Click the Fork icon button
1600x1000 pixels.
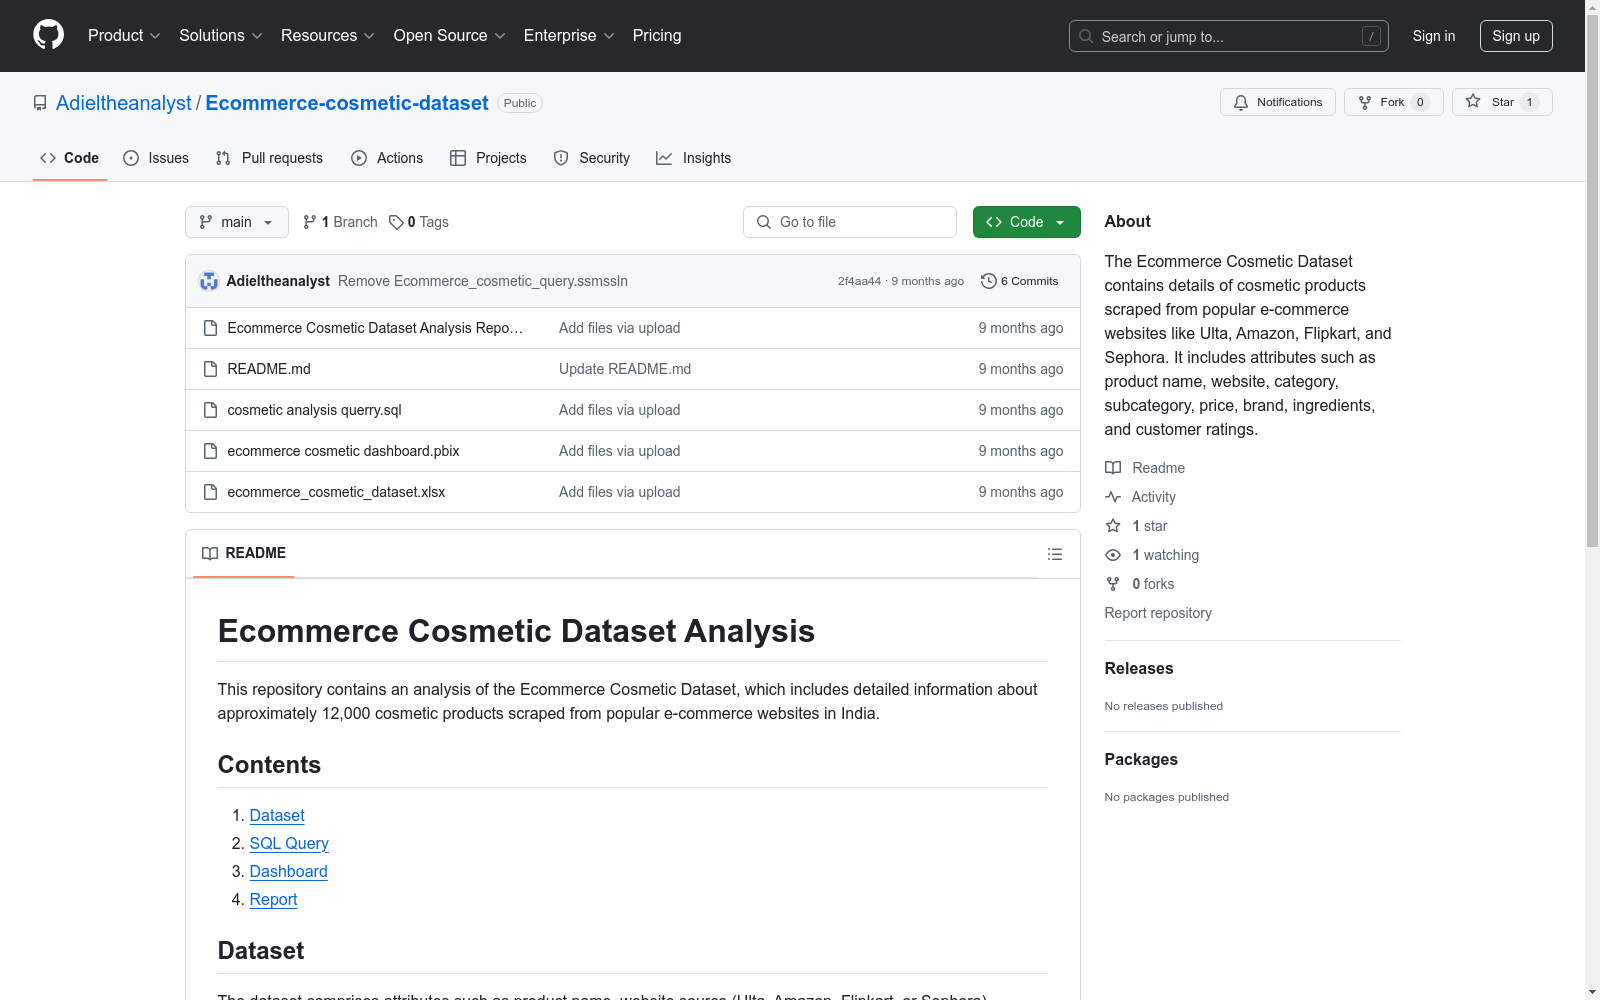tap(1365, 102)
